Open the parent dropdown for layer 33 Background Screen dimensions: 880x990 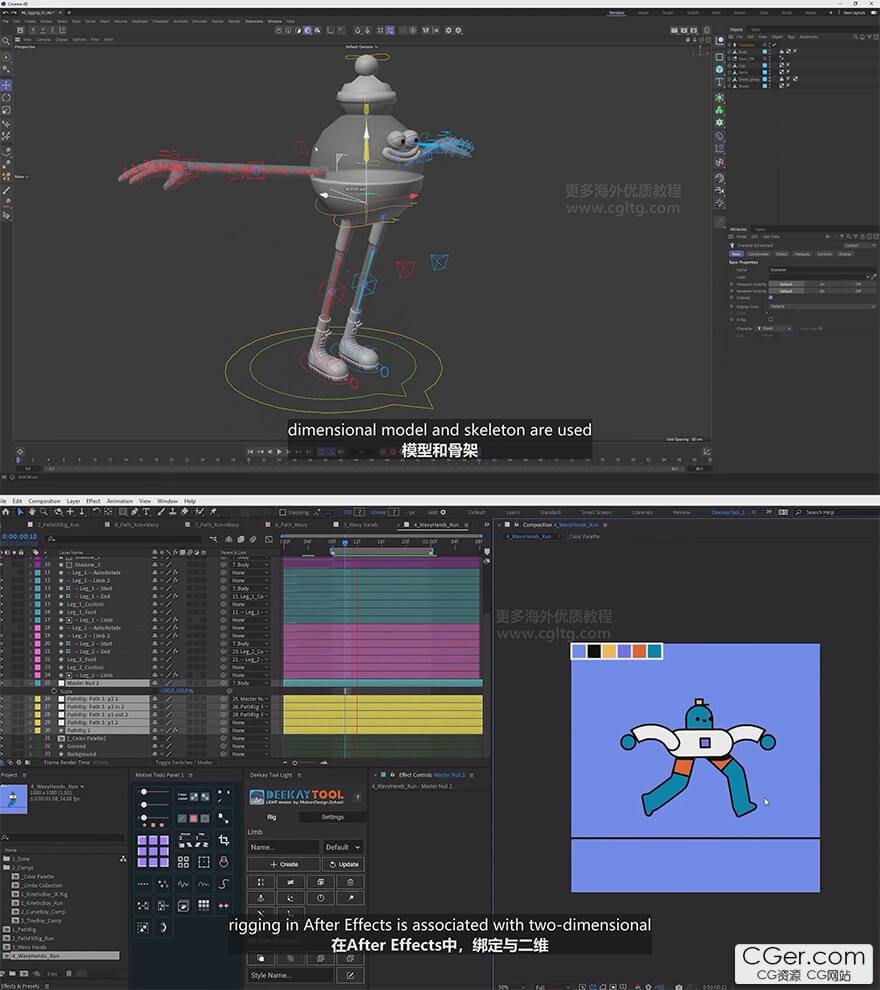[251, 754]
